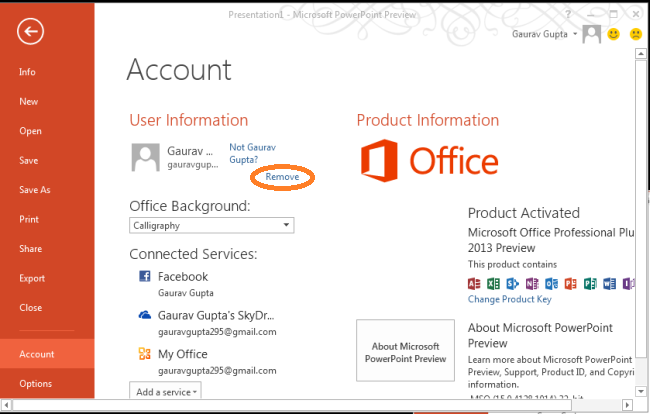Open the Print page
Viewport: 650px width, 414px height.
pos(29,219)
